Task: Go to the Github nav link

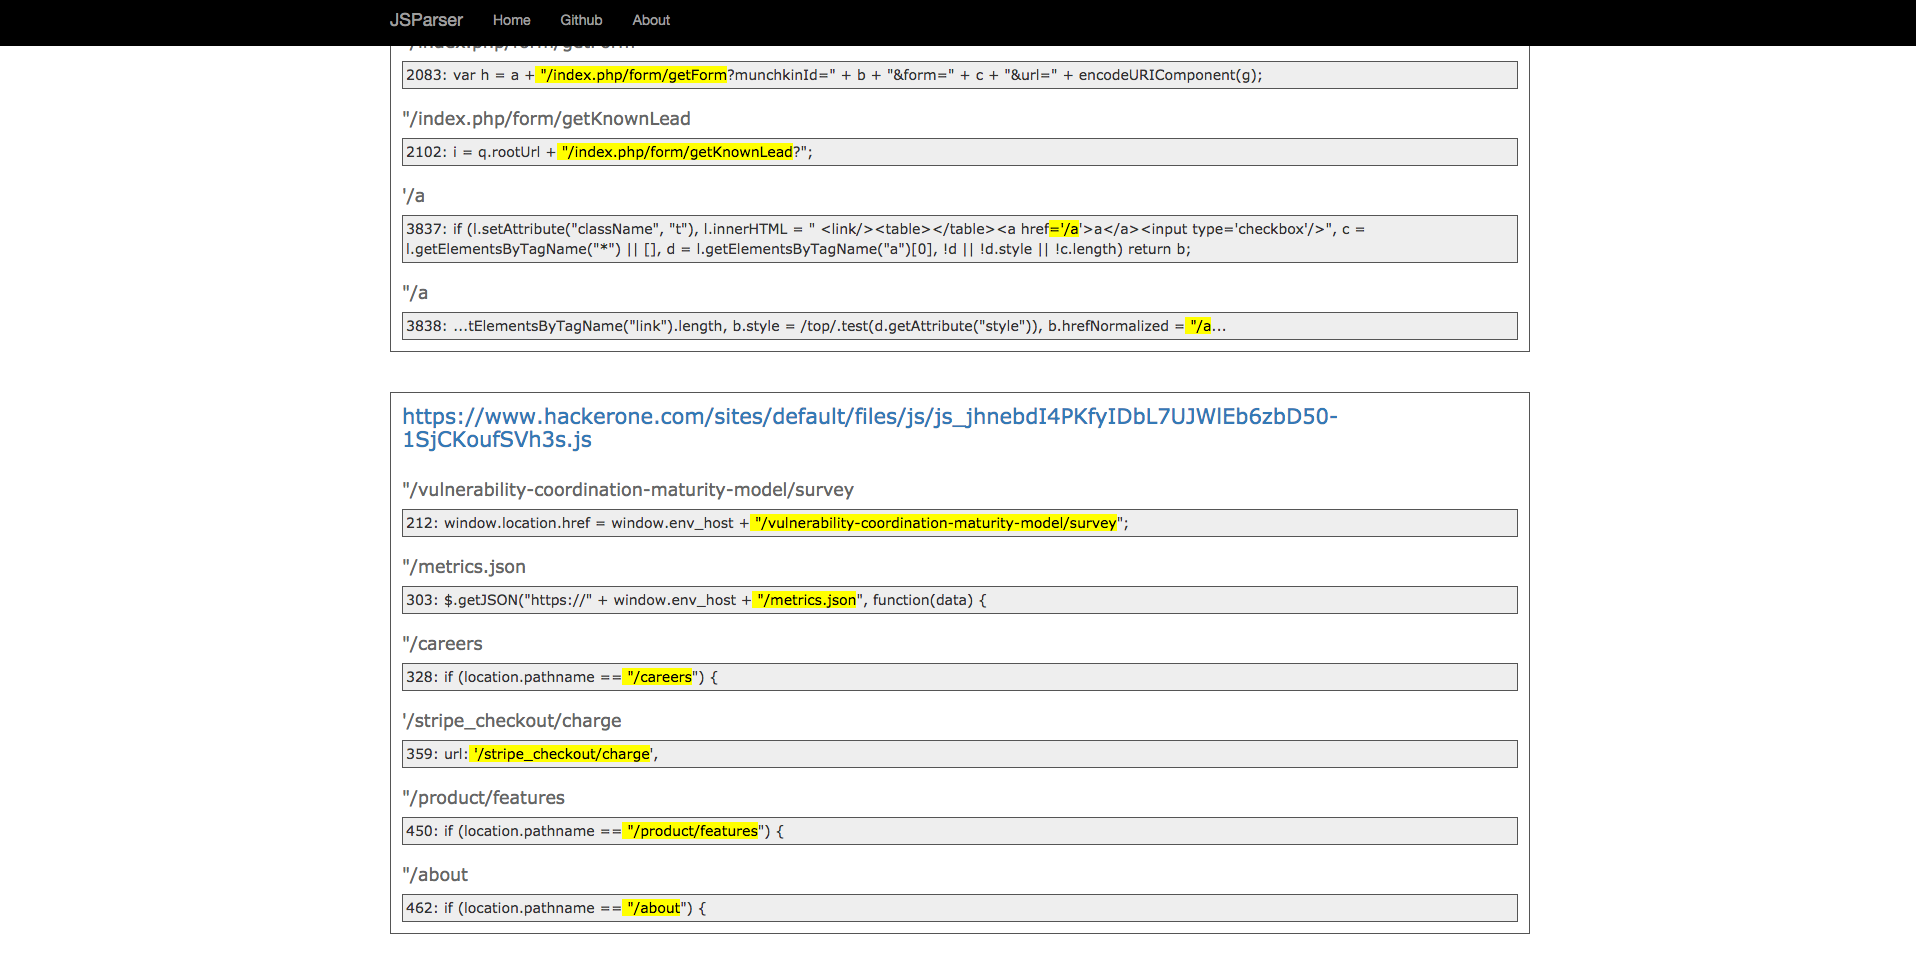Action: pos(581,20)
